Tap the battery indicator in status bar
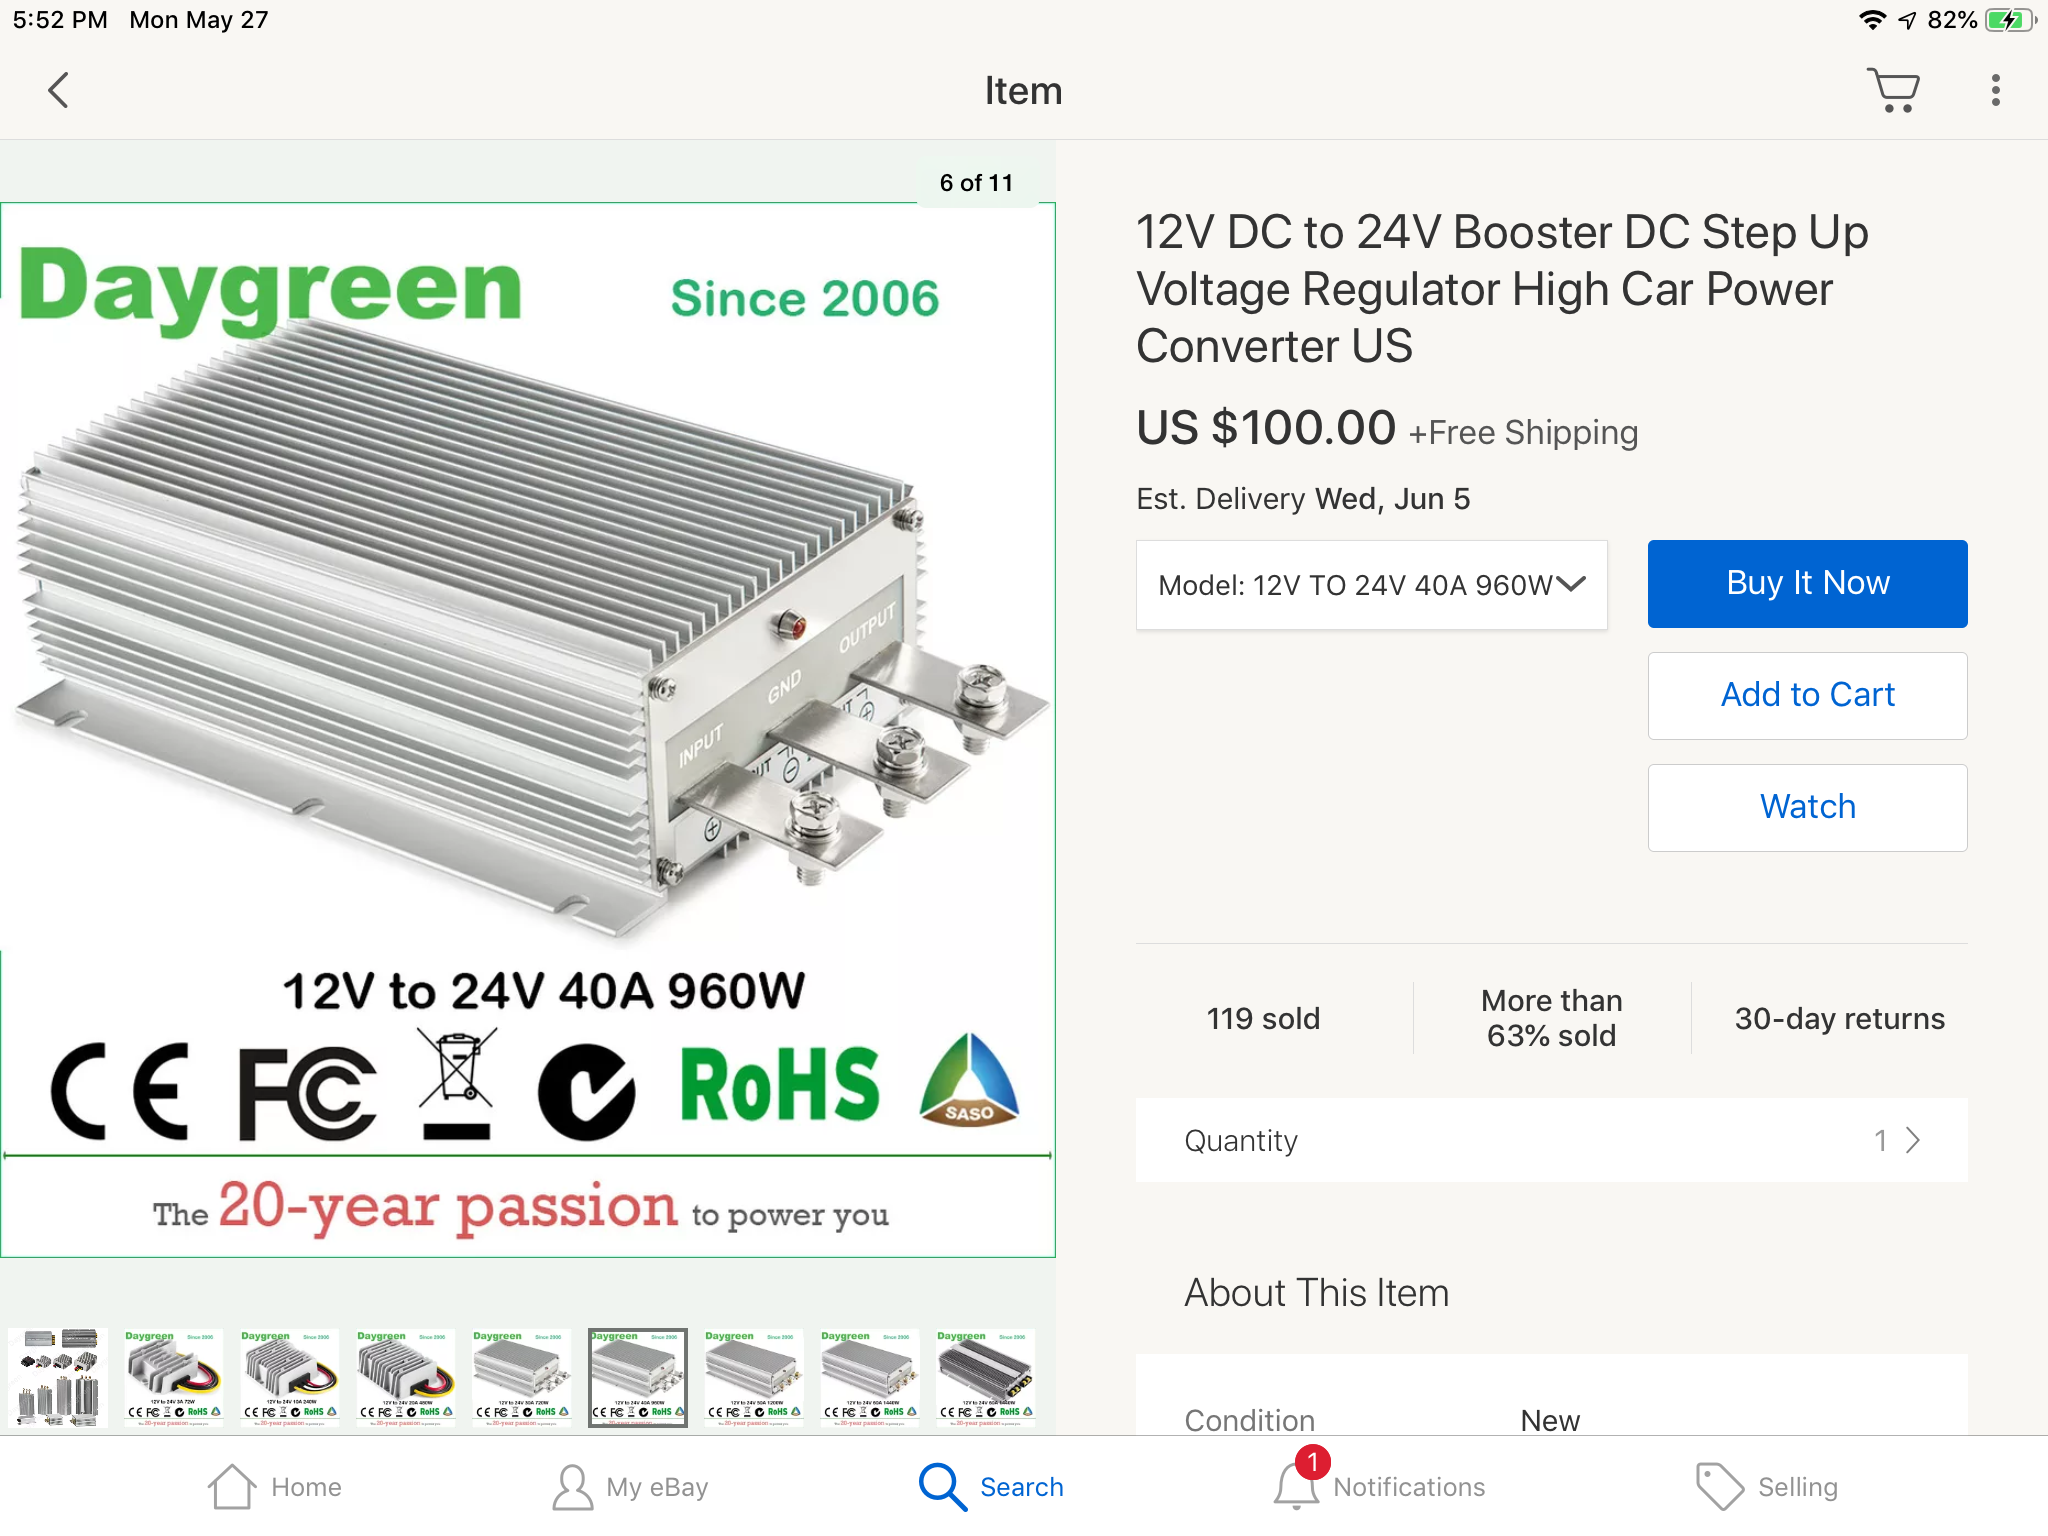Screen dimensions: 2048x1536 [x=2010, y=20]
